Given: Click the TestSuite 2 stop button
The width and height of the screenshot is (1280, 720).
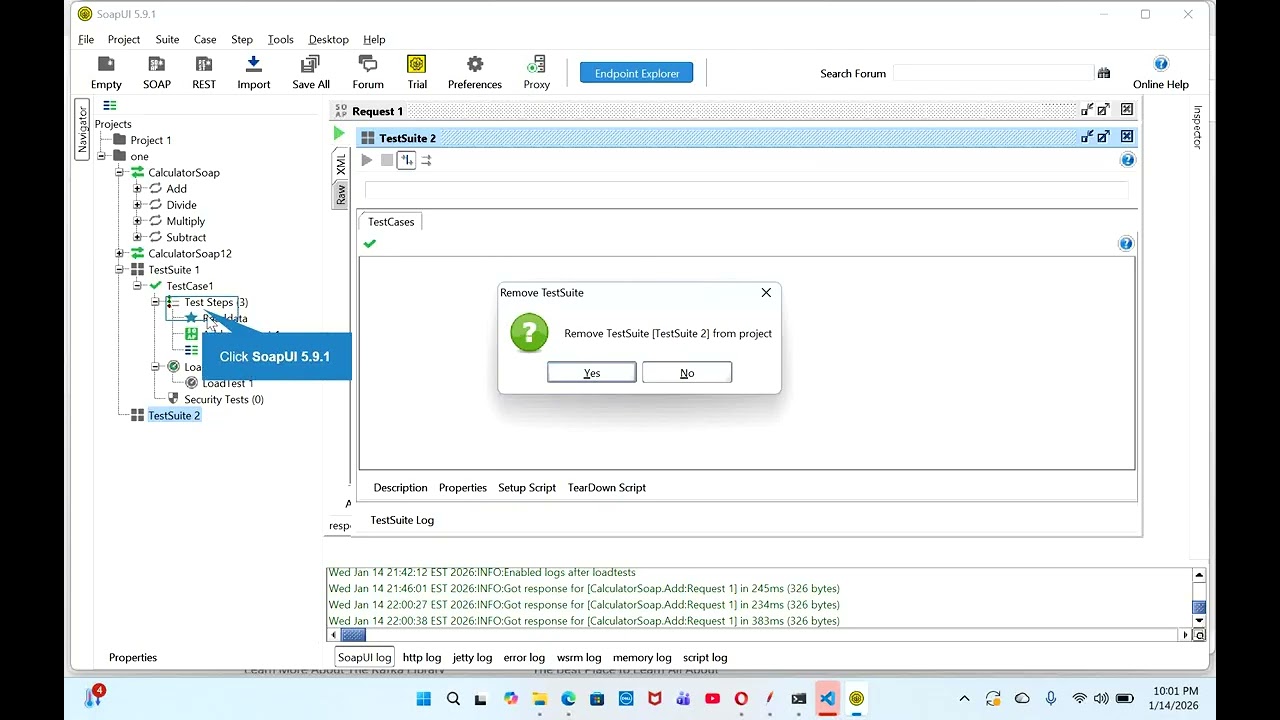Looking at the screenshot, I should coord(387,160).
